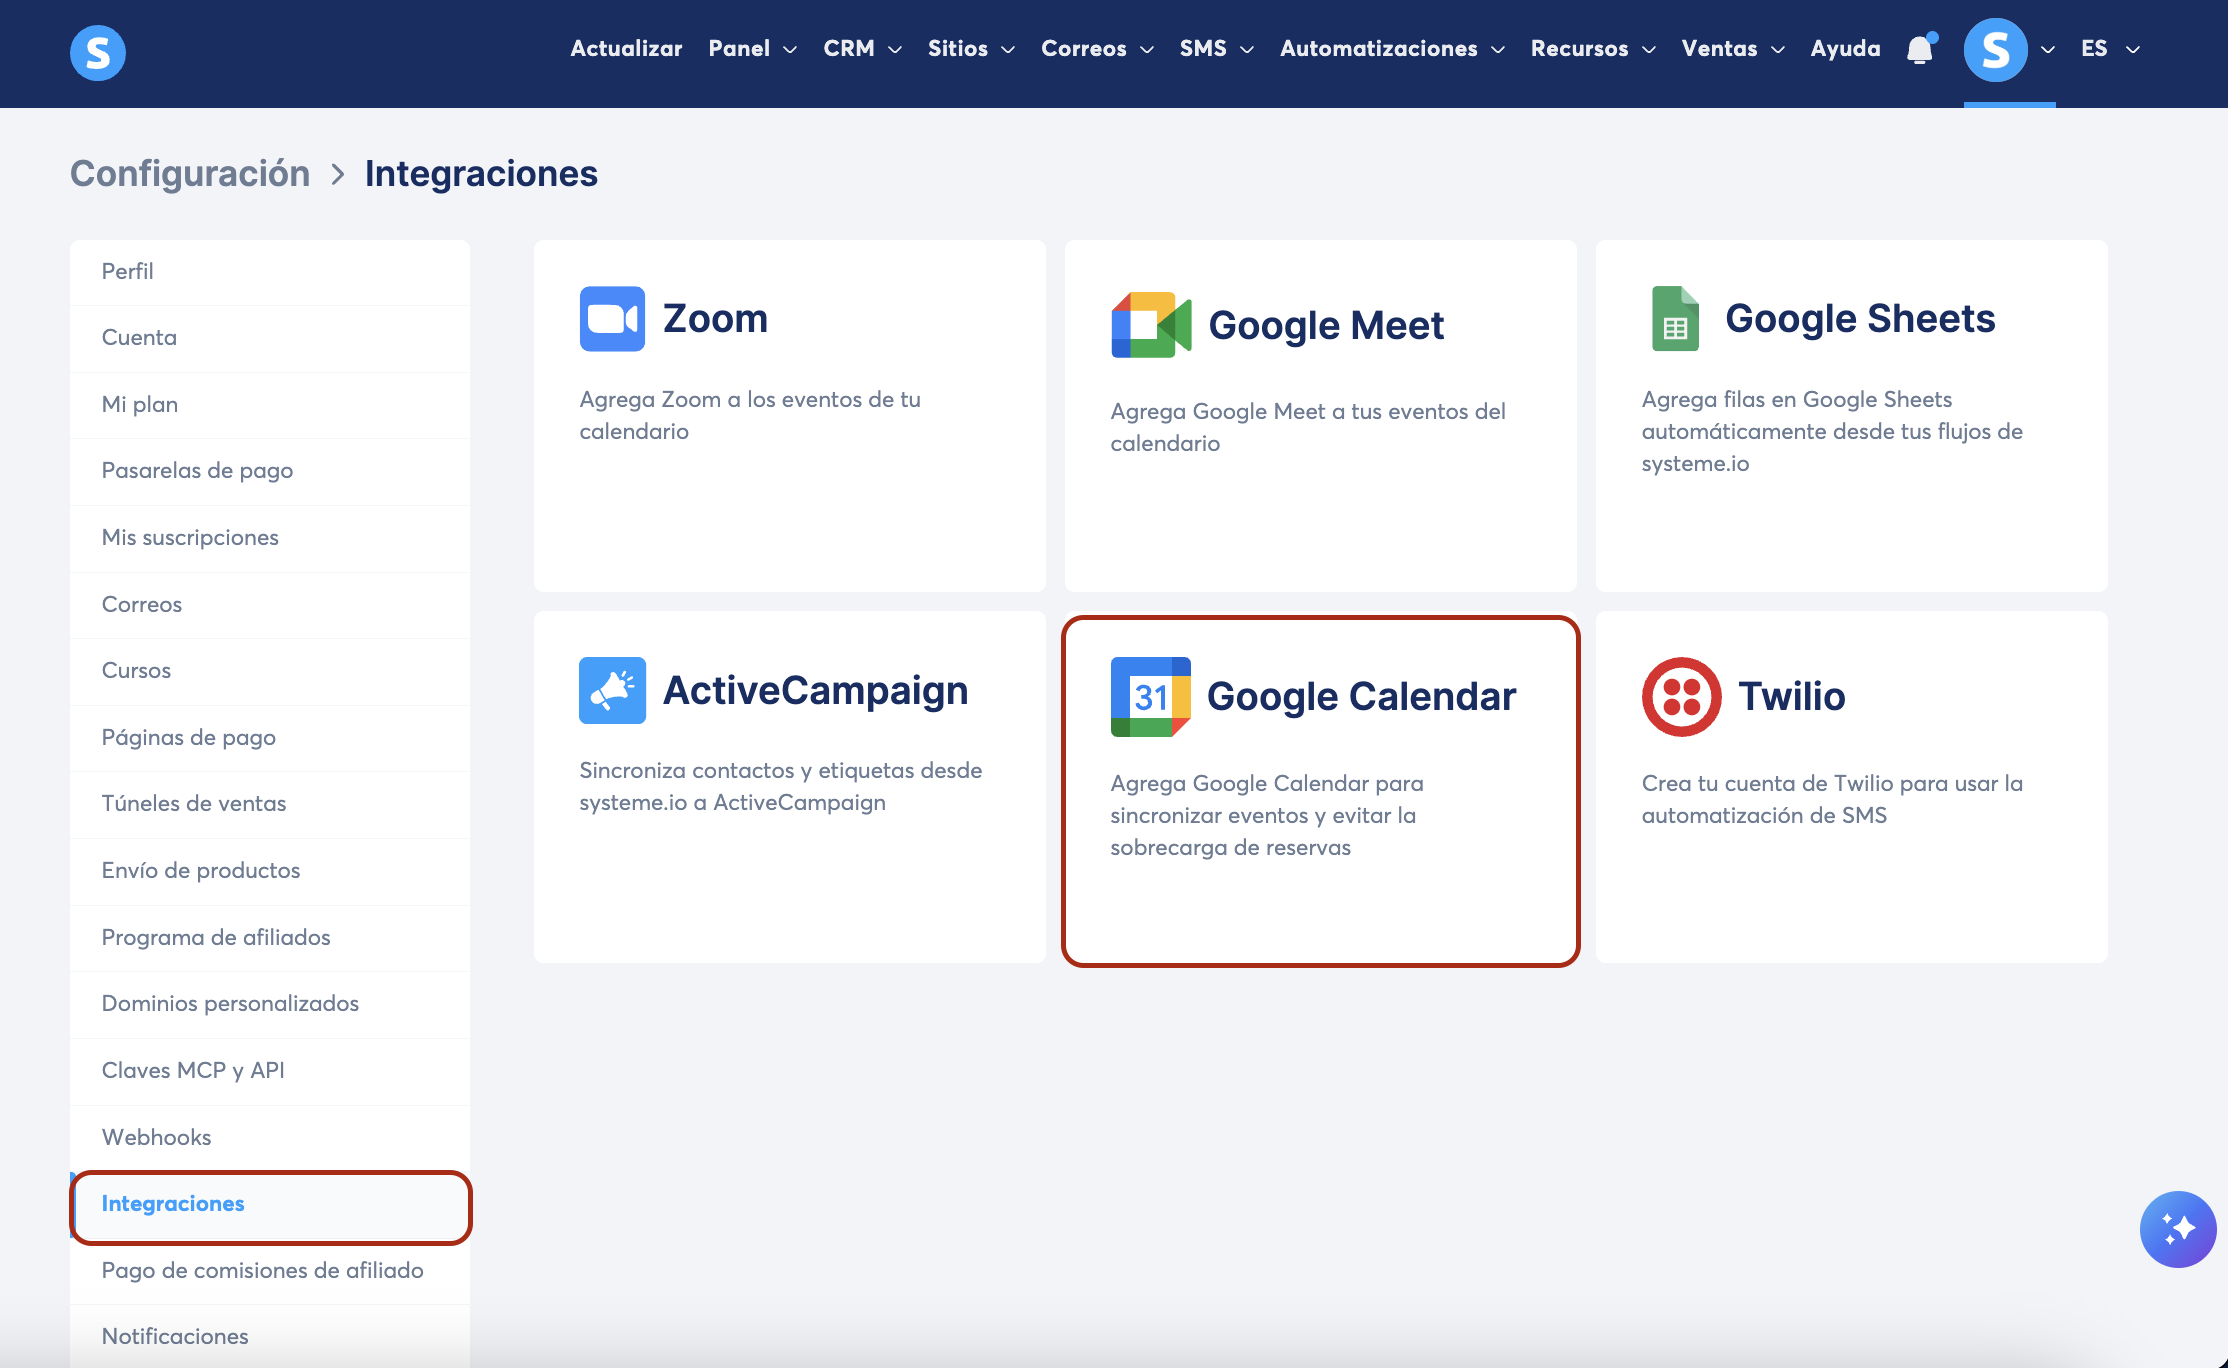The image size is (2228, 1368).
Task: Click the systeme.io logo in the header
Action: tap(98, 52)
